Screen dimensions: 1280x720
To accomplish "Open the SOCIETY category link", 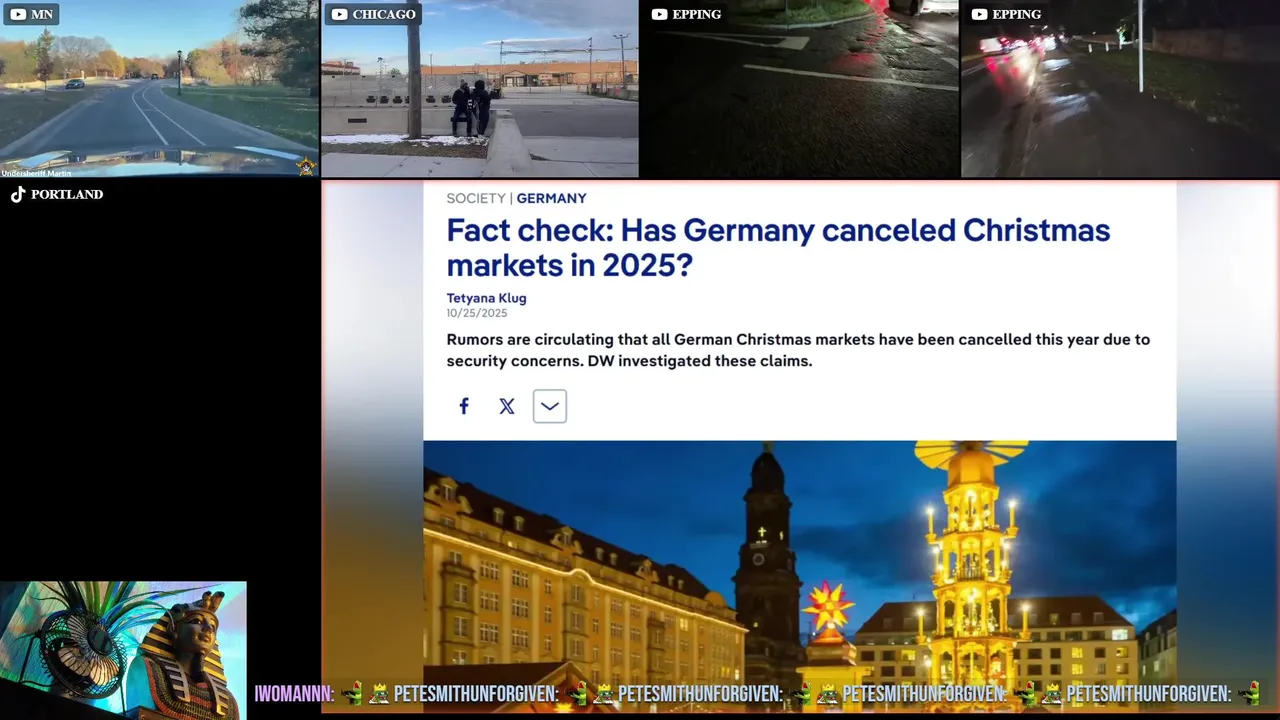I will point(476,198).
